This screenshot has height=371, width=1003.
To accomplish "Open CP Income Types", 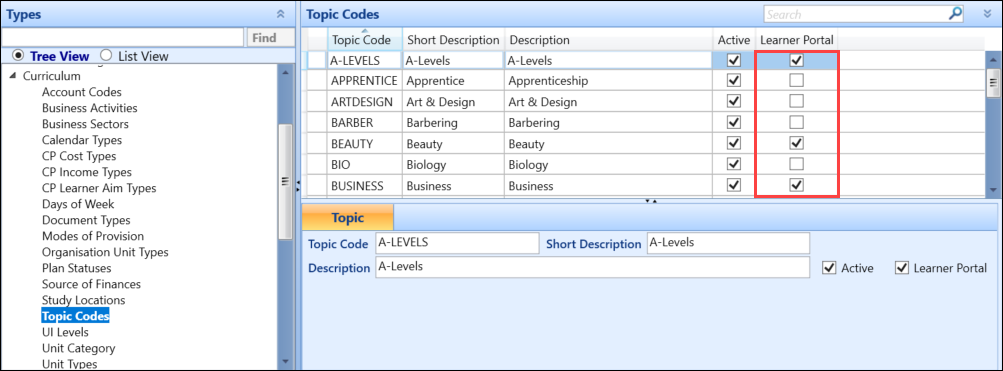I will coord(86,172).
